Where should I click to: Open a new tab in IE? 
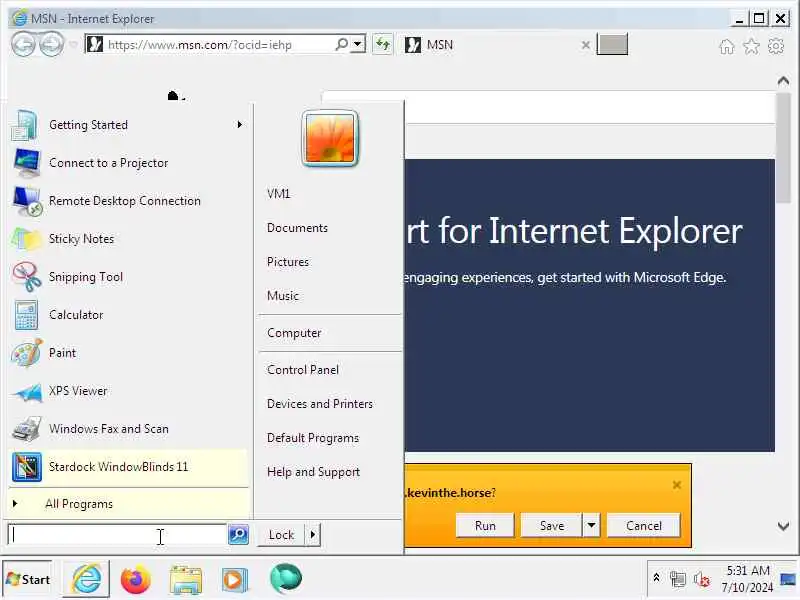[612, 44]
